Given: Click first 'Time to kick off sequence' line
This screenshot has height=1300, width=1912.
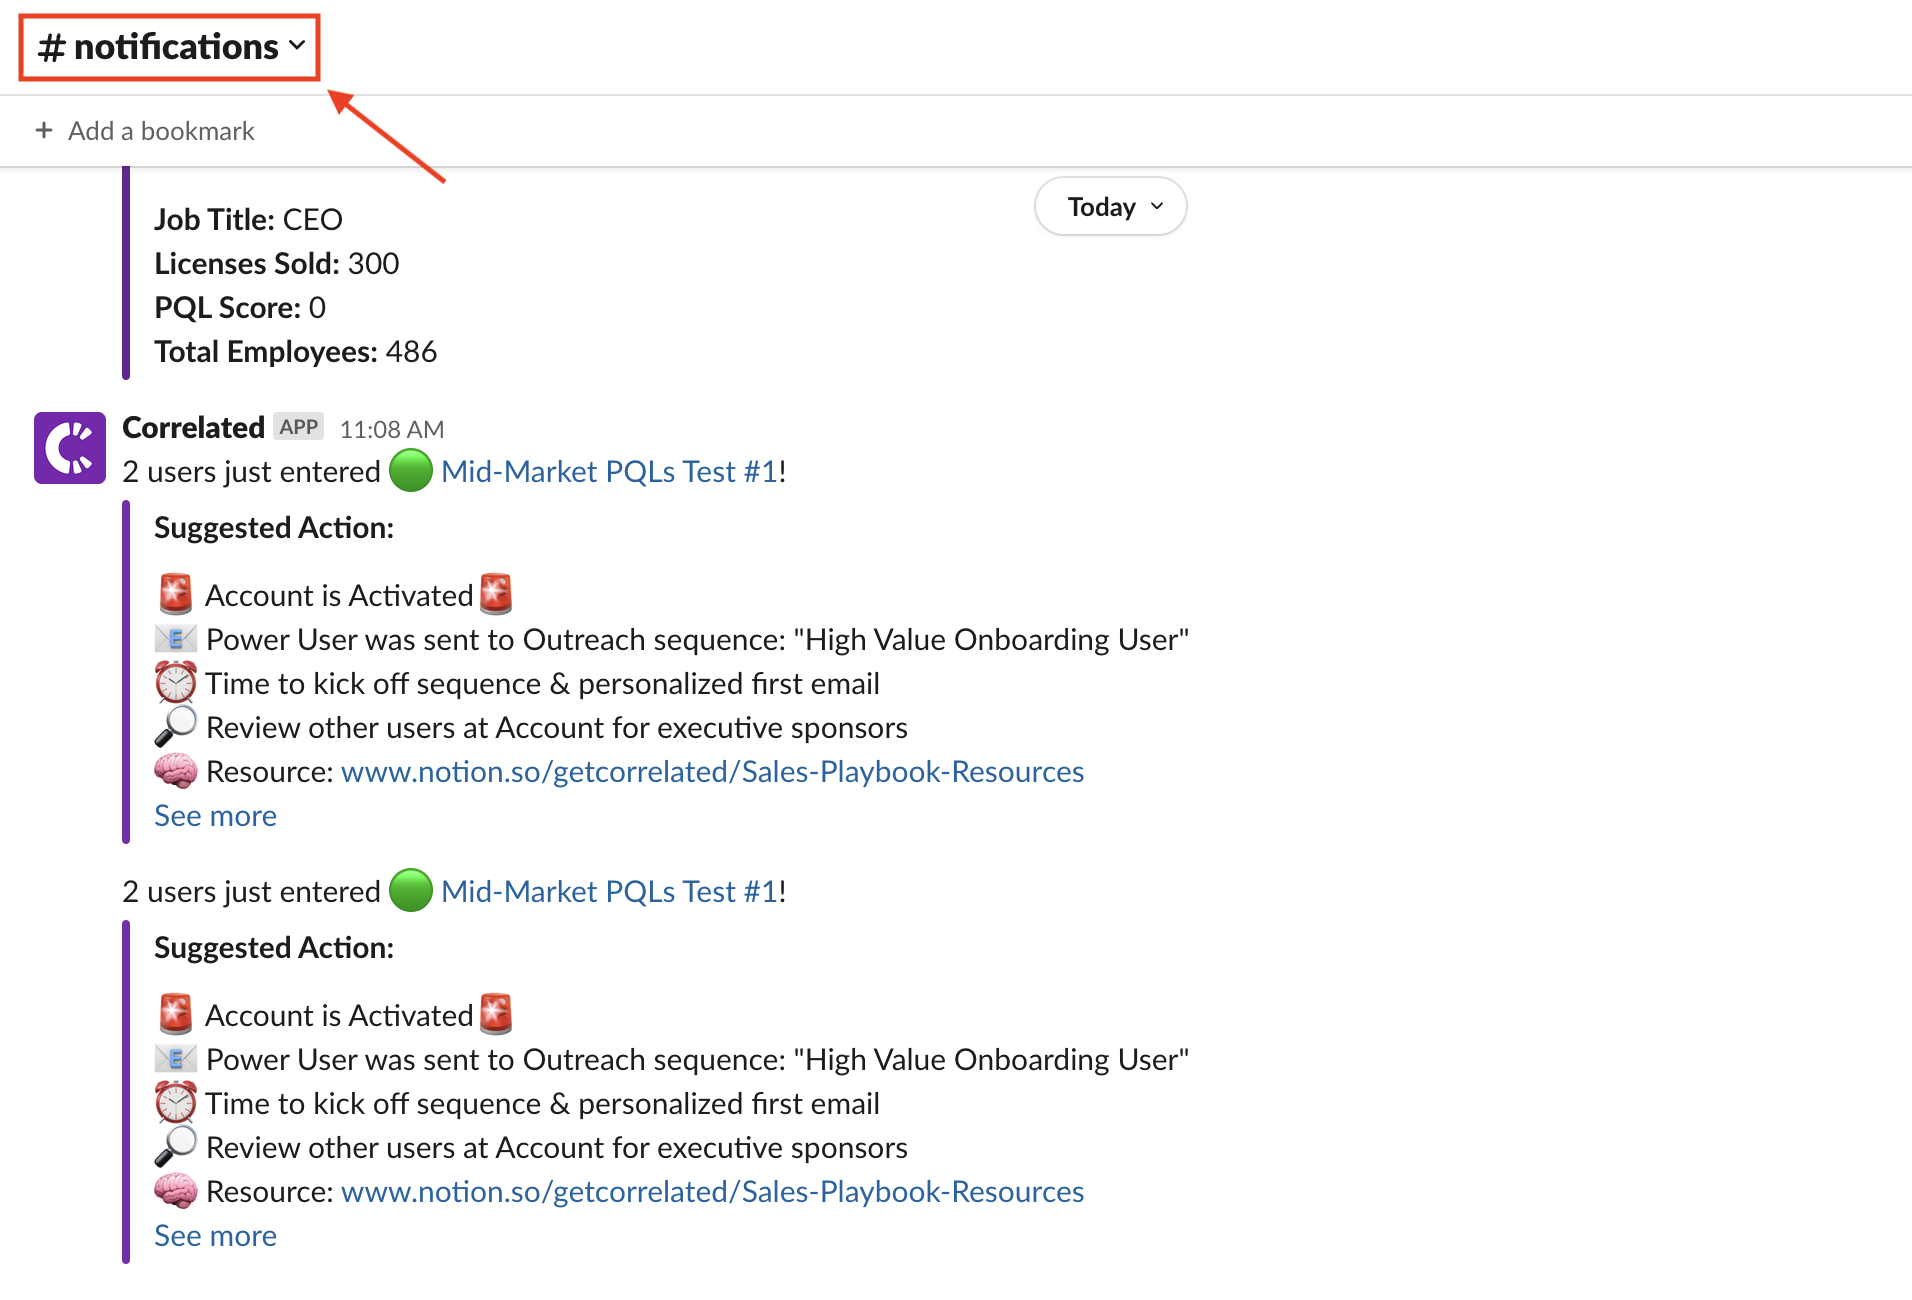Looking at the screenshot, I should 543,683.
